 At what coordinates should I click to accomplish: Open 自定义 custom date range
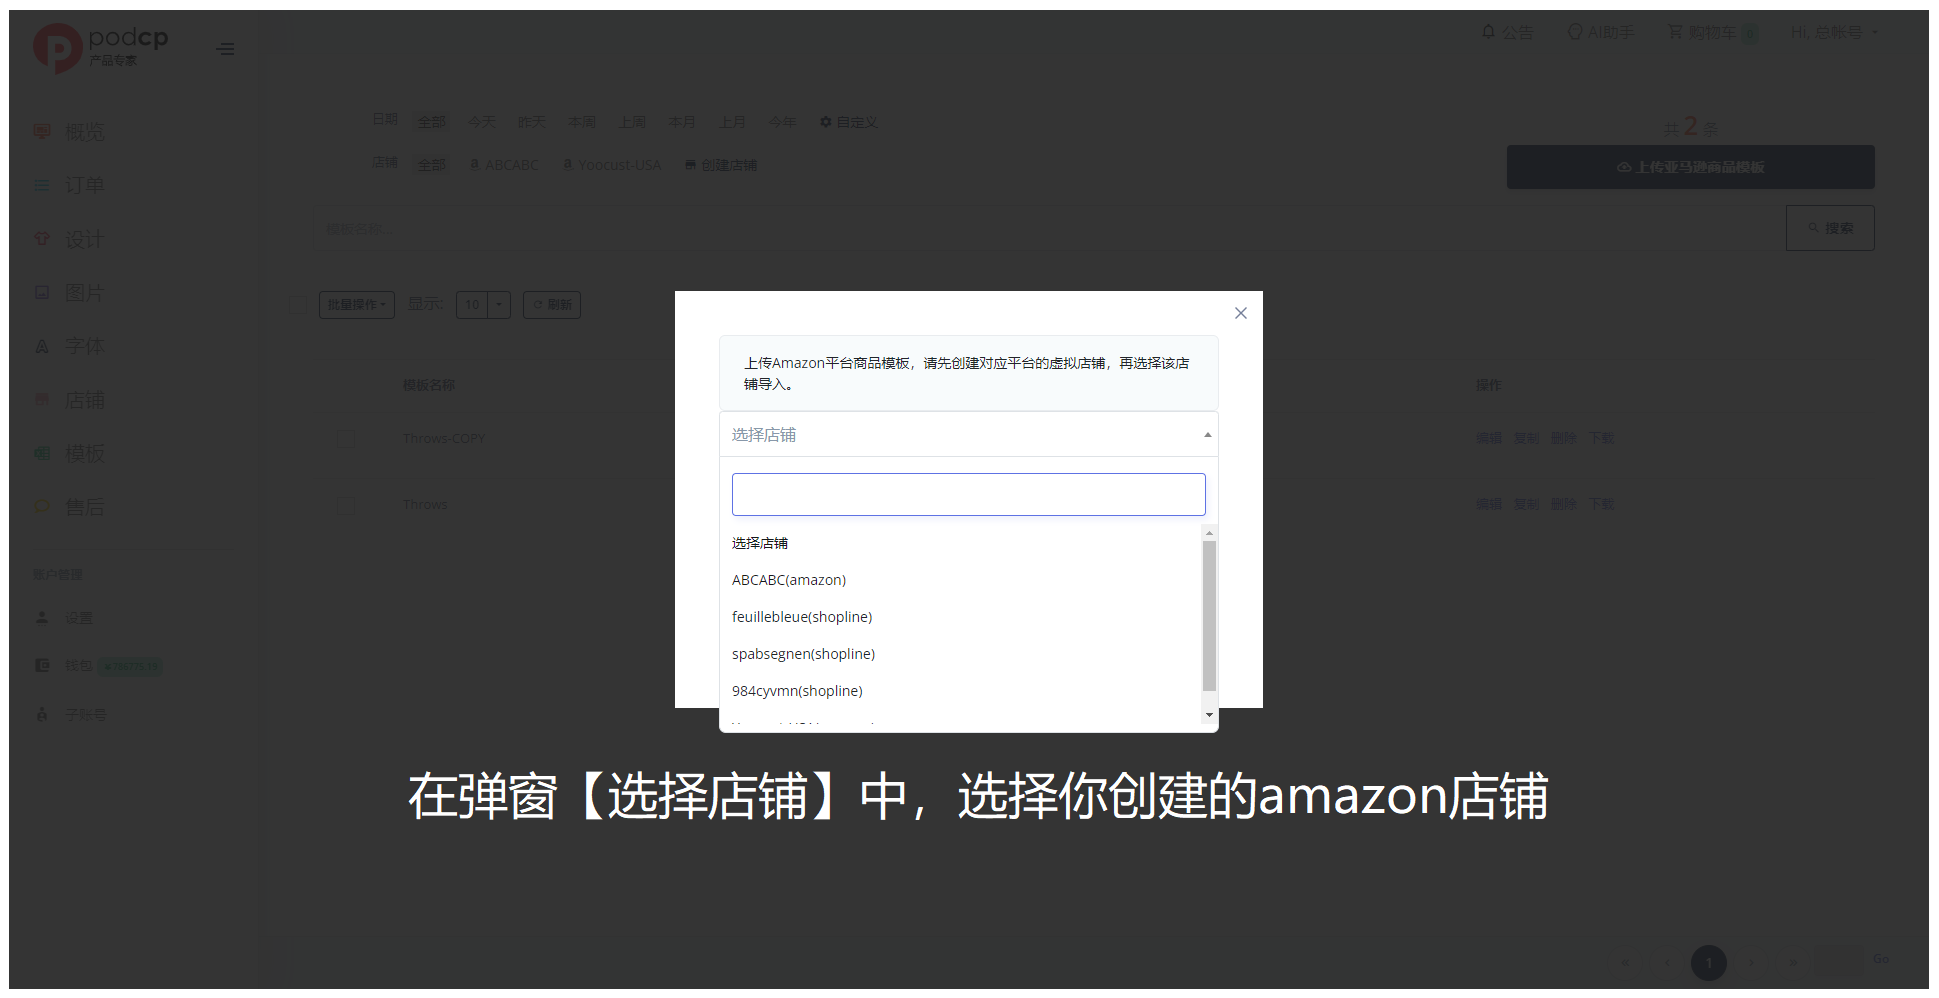click(x=849, y=122)
